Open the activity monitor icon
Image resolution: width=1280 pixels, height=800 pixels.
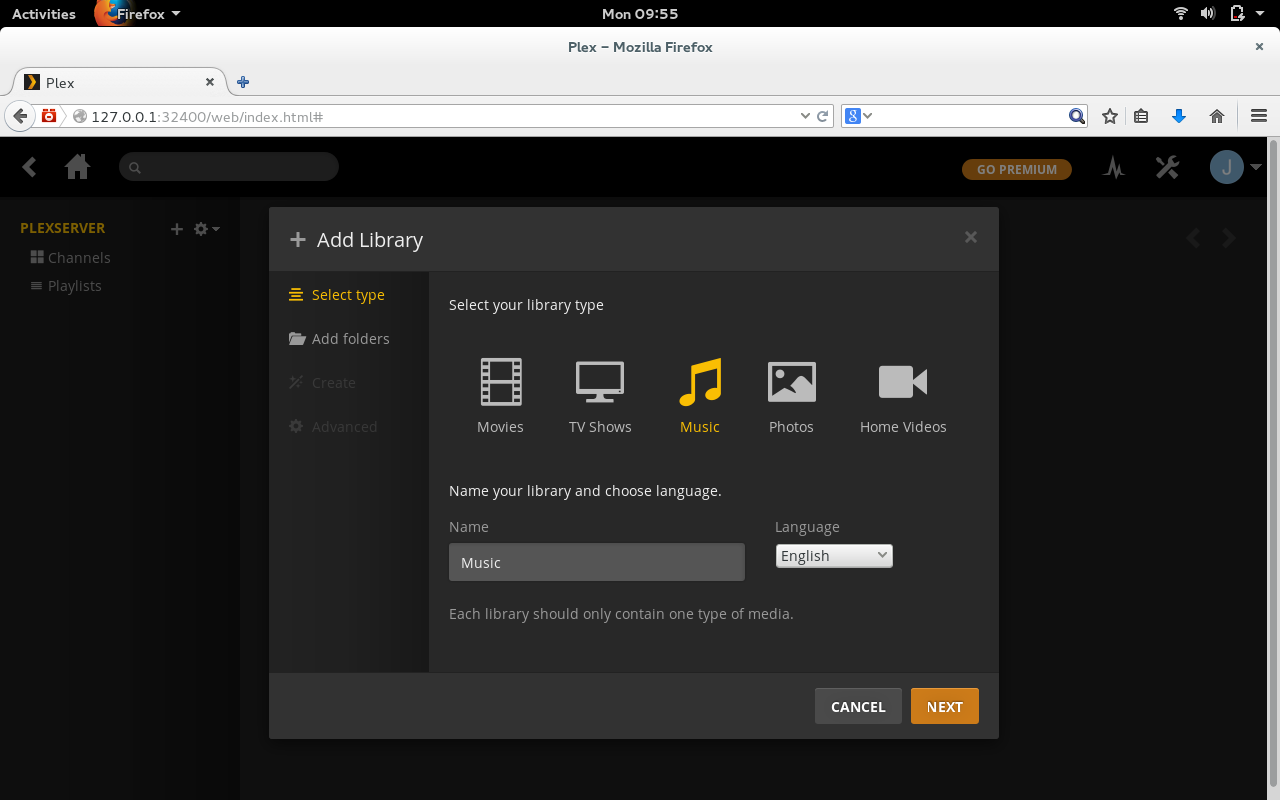pos(1114,168)
